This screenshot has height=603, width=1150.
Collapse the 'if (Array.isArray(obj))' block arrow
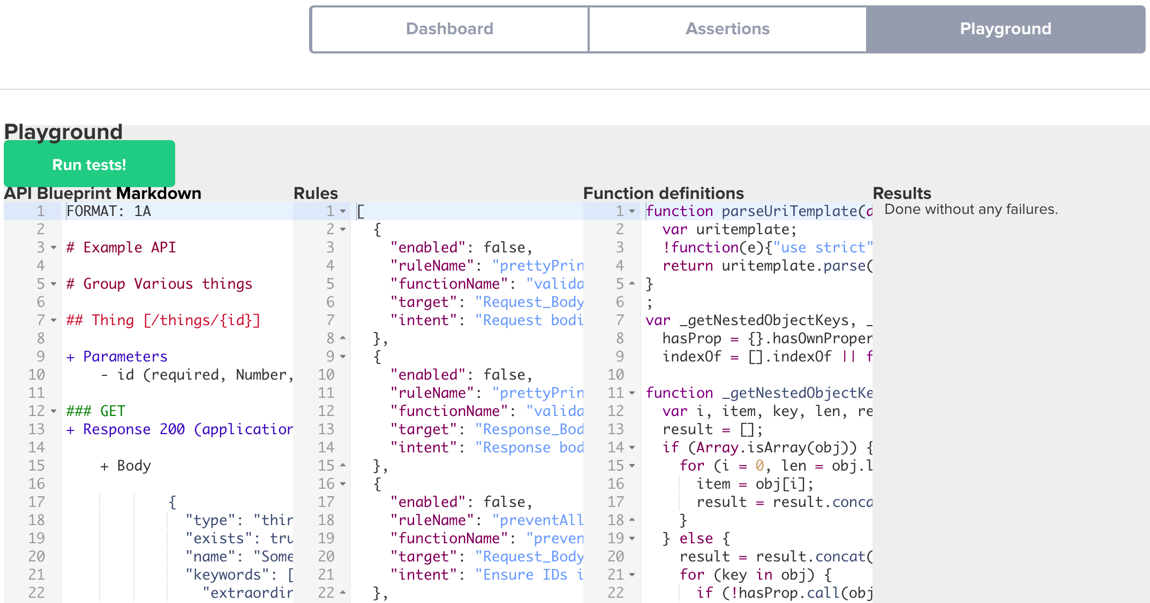tap(633, 448)
